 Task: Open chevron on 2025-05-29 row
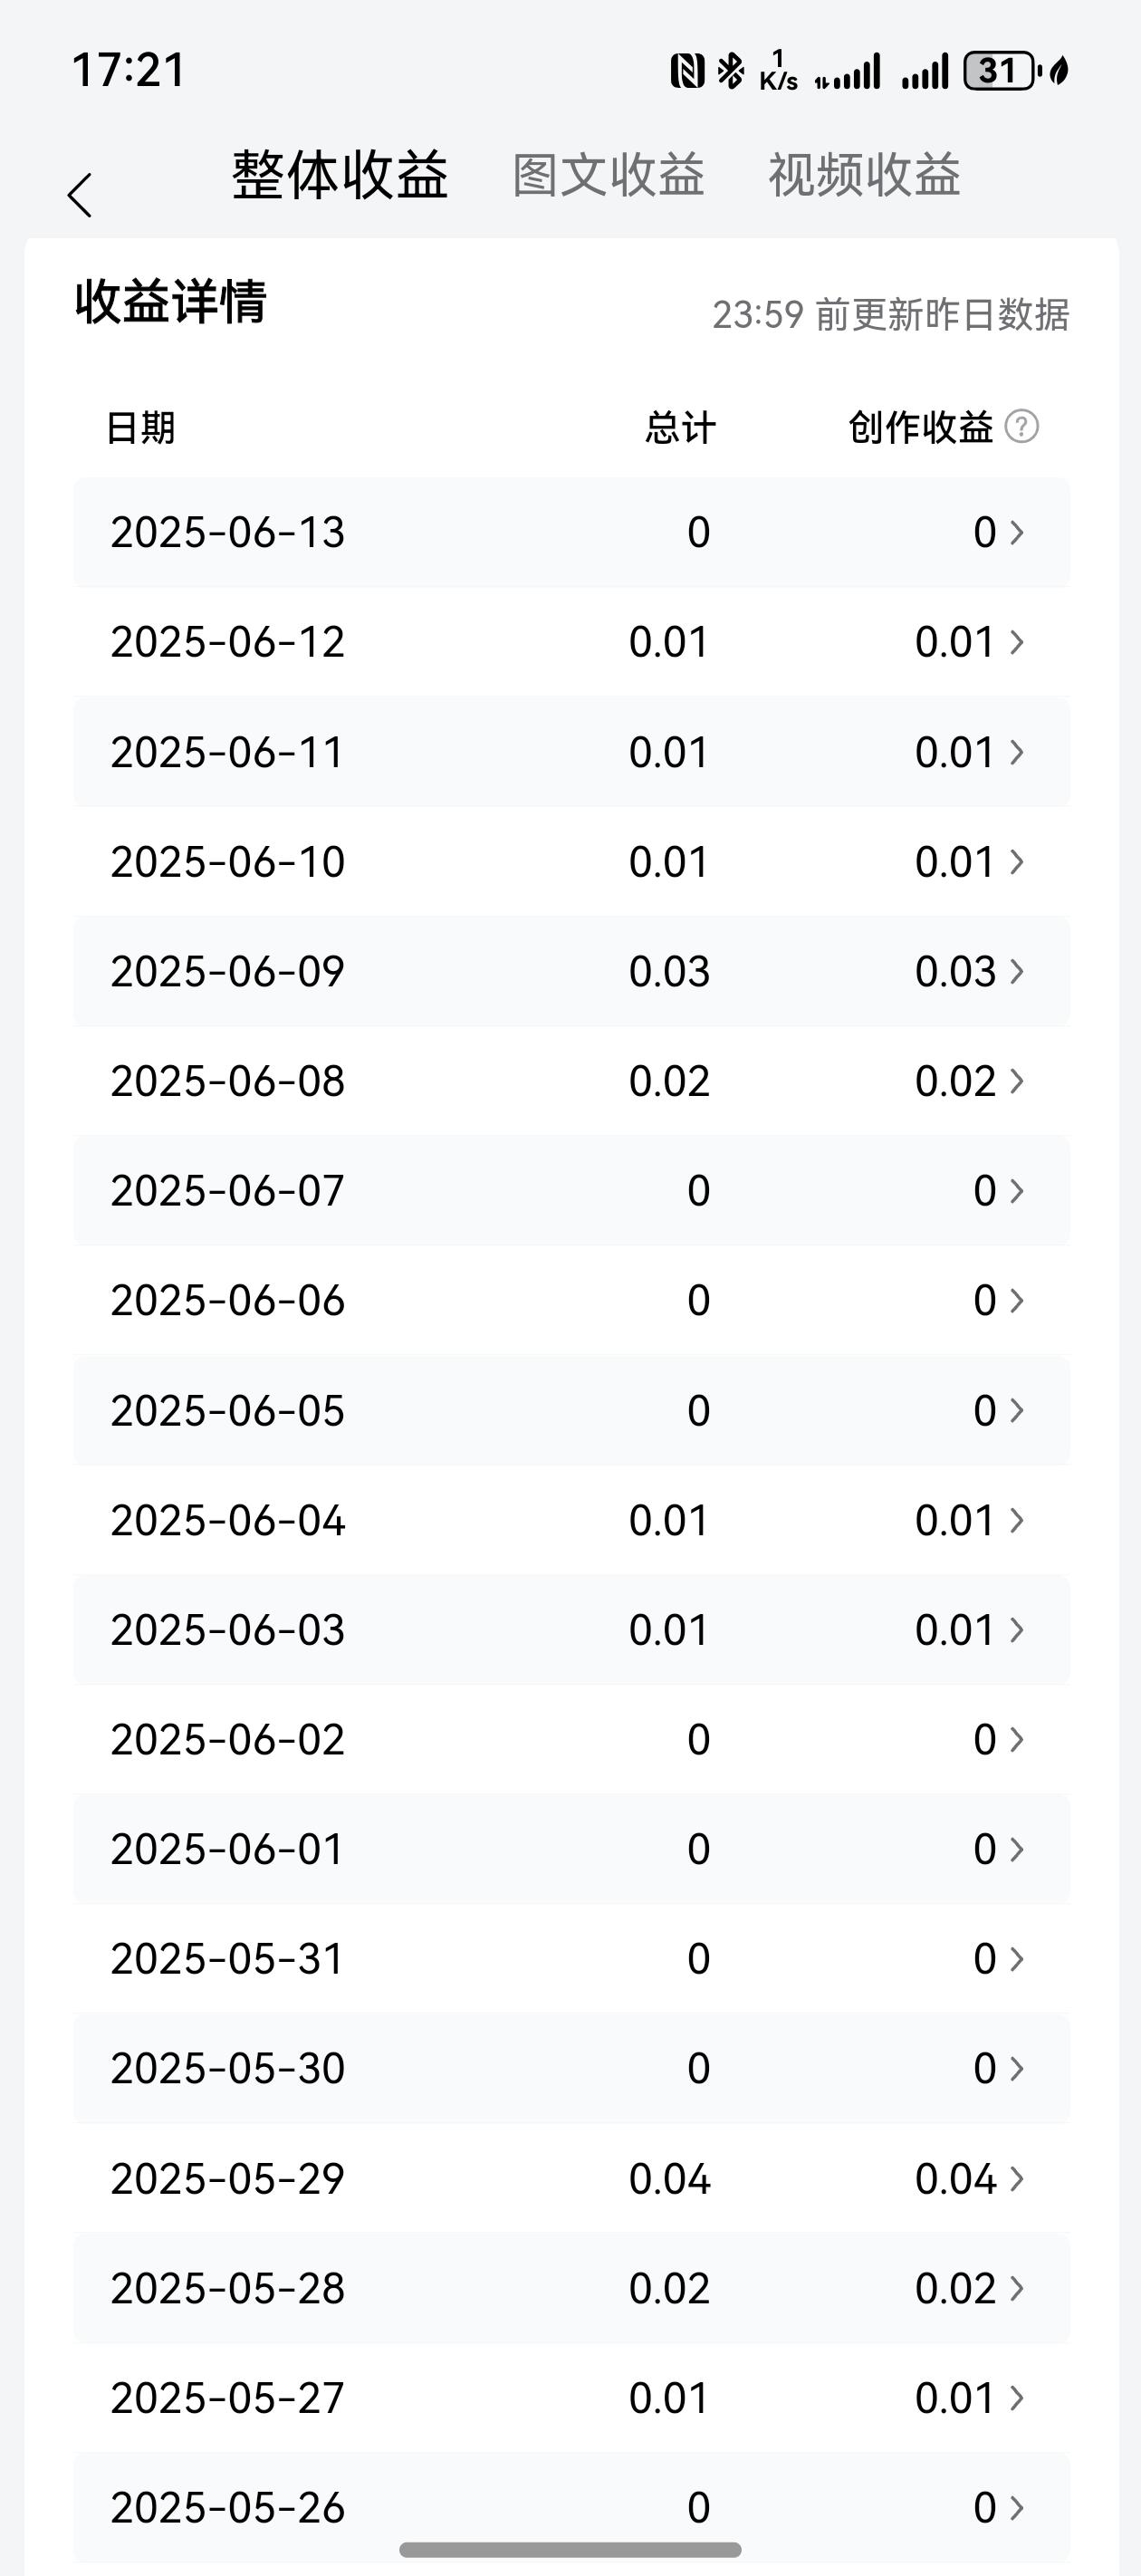coord(1017,2178)
